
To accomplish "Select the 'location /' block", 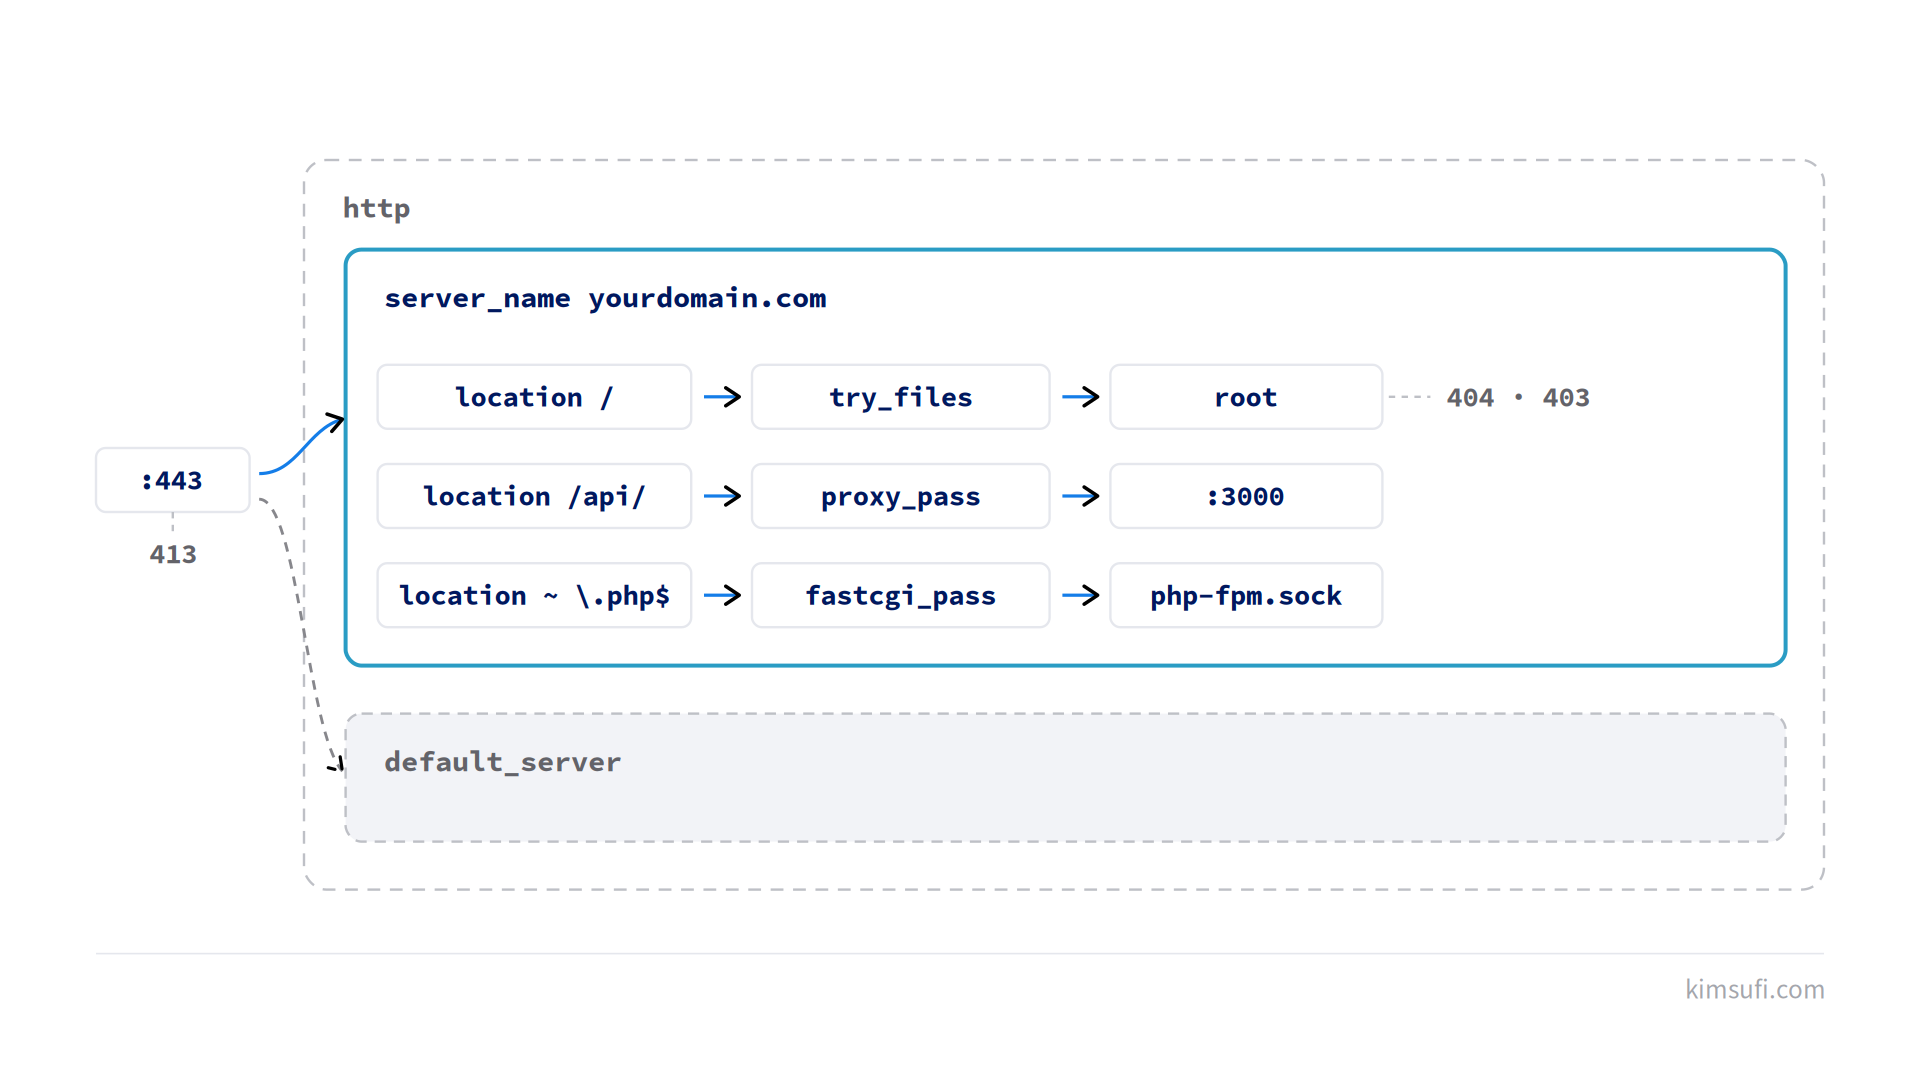I will point(534,397).
